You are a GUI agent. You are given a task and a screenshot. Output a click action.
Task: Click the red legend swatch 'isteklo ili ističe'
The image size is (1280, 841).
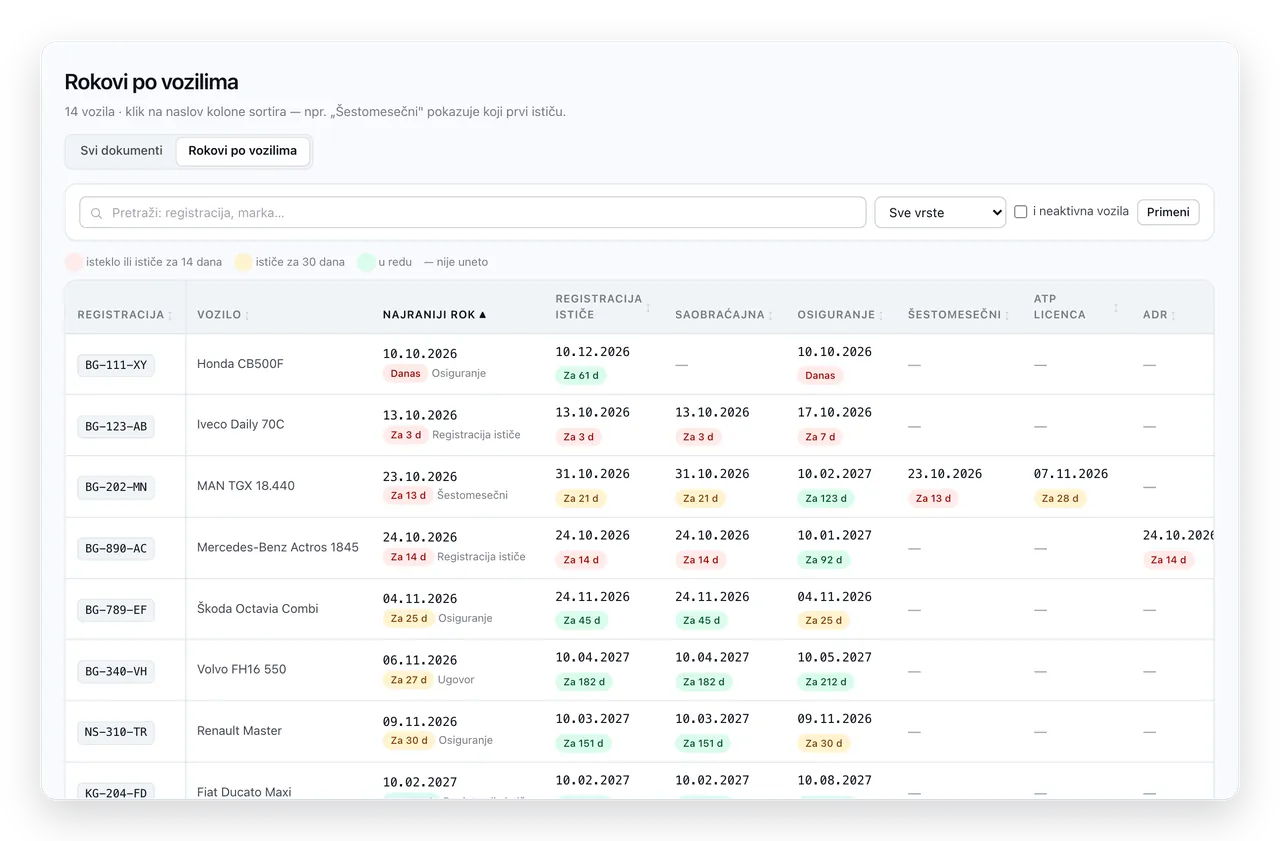(74, 262)
